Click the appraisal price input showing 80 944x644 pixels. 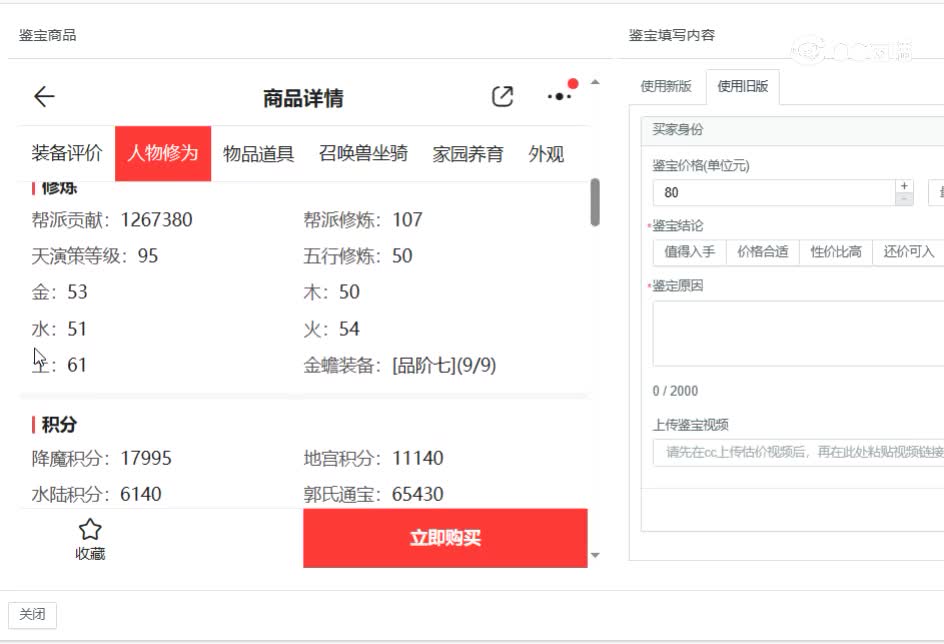(770, 193)
